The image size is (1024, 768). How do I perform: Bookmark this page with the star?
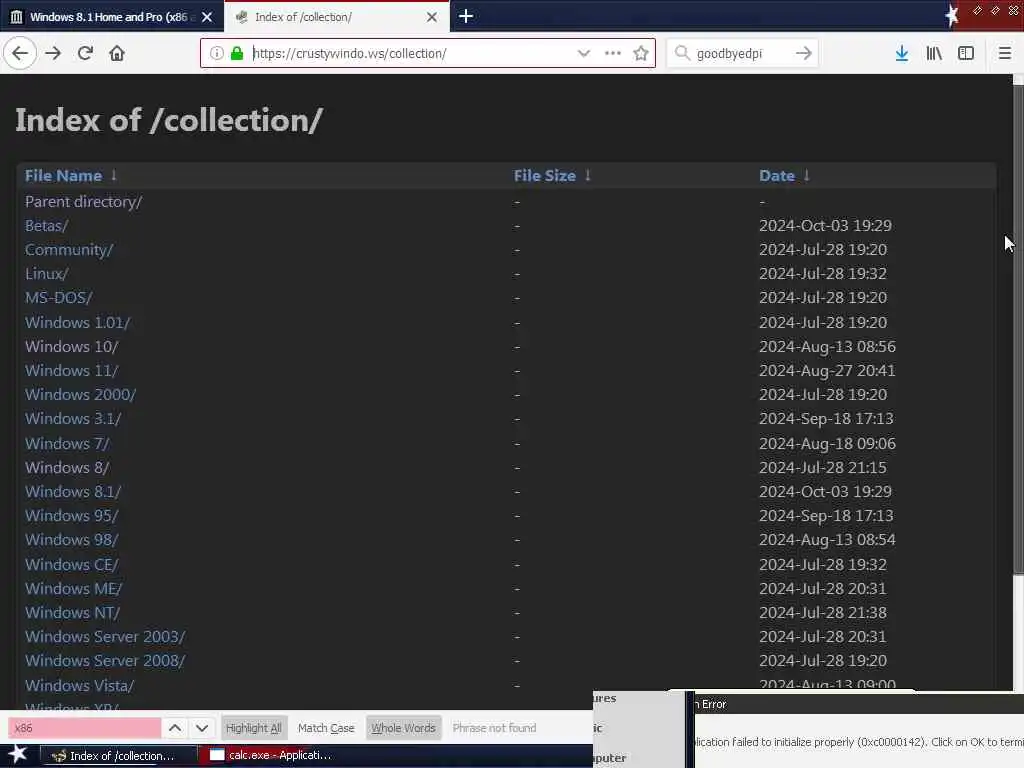pyautogui.click(x=641, y=54)
